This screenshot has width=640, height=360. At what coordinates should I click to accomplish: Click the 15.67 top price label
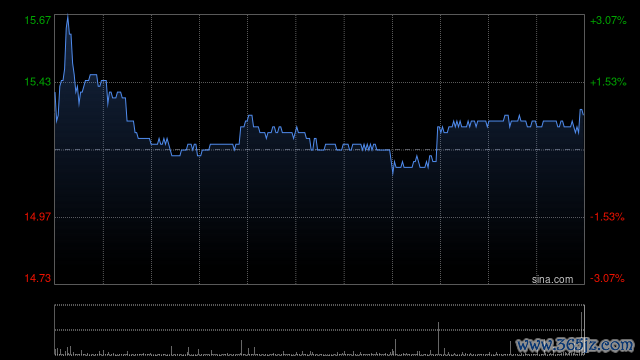38,20
